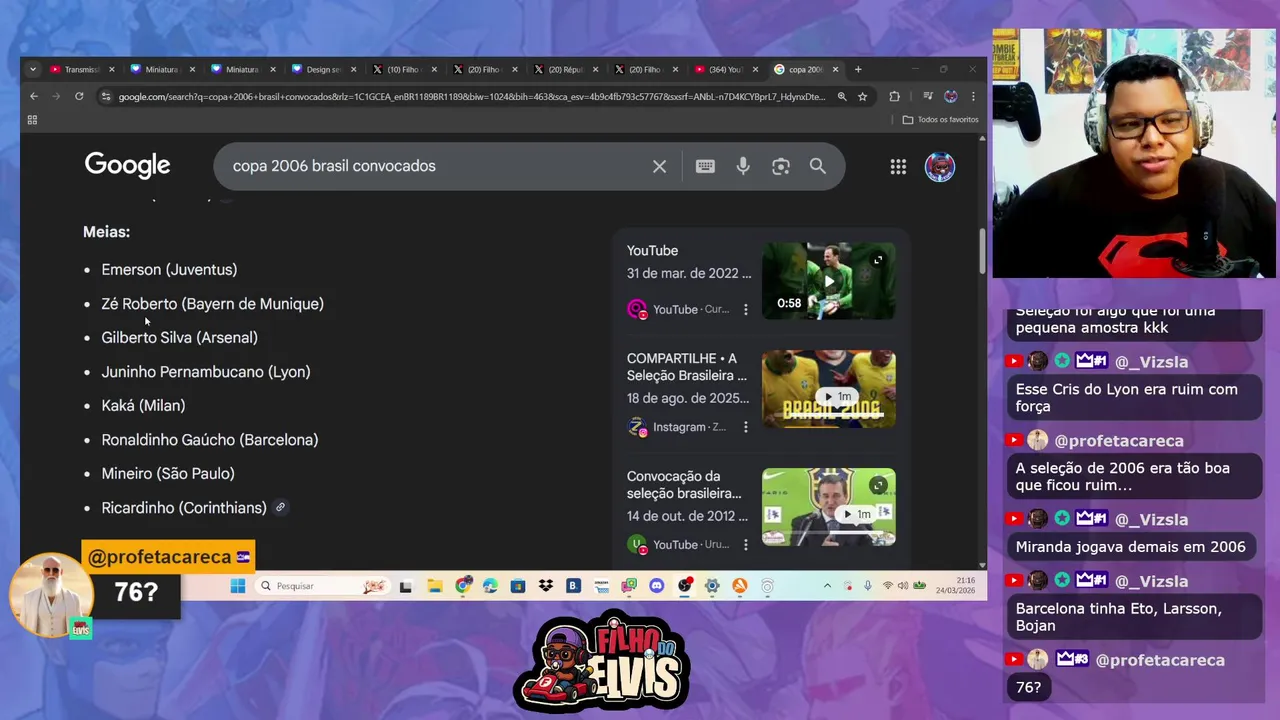Bookmark this page with the star
Image resolution: width=1280 pixels, height=720 pixels.
(x=862, y=96)
